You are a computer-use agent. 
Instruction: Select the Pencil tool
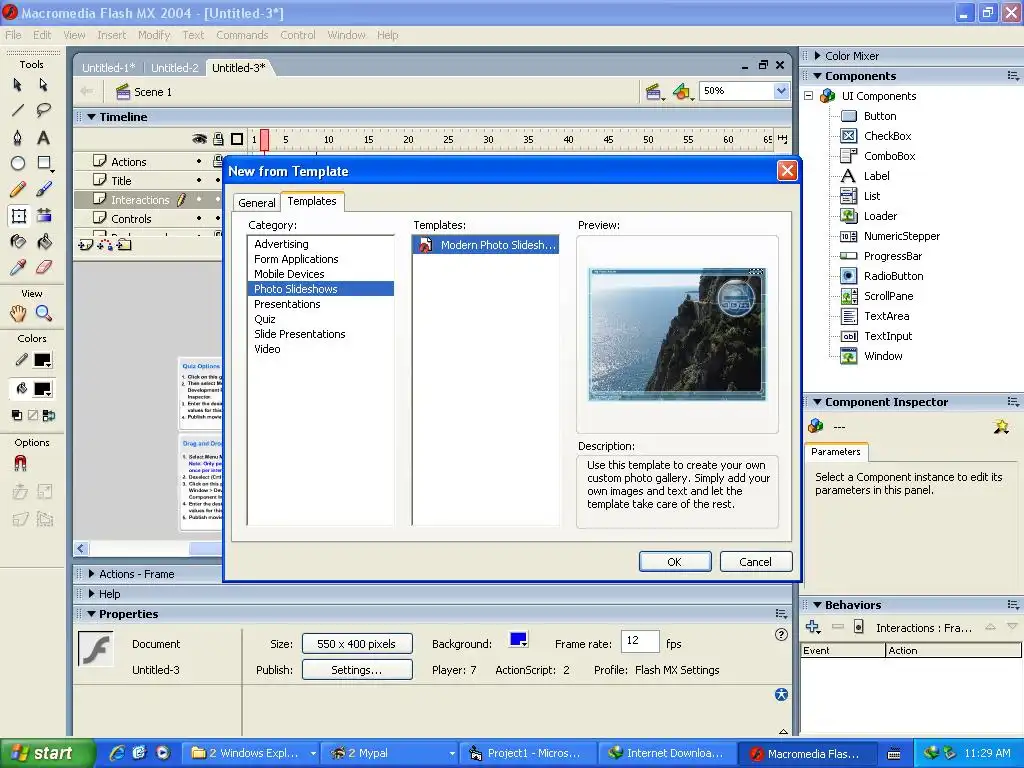[x=18, y=189]
